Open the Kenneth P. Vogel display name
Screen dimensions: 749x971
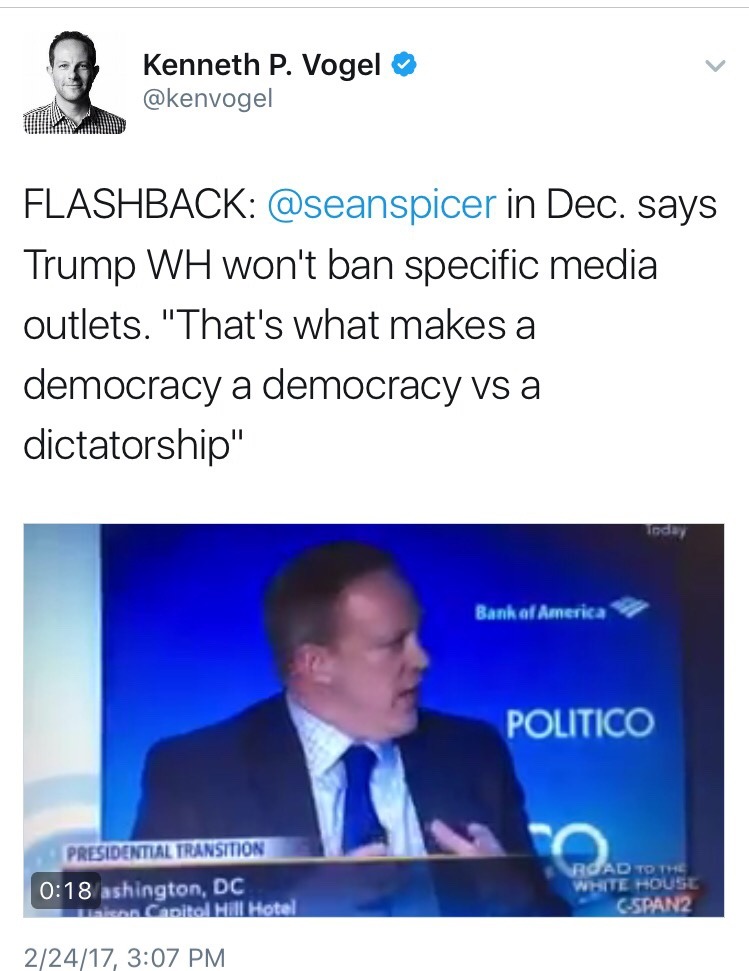click(261, 64)
